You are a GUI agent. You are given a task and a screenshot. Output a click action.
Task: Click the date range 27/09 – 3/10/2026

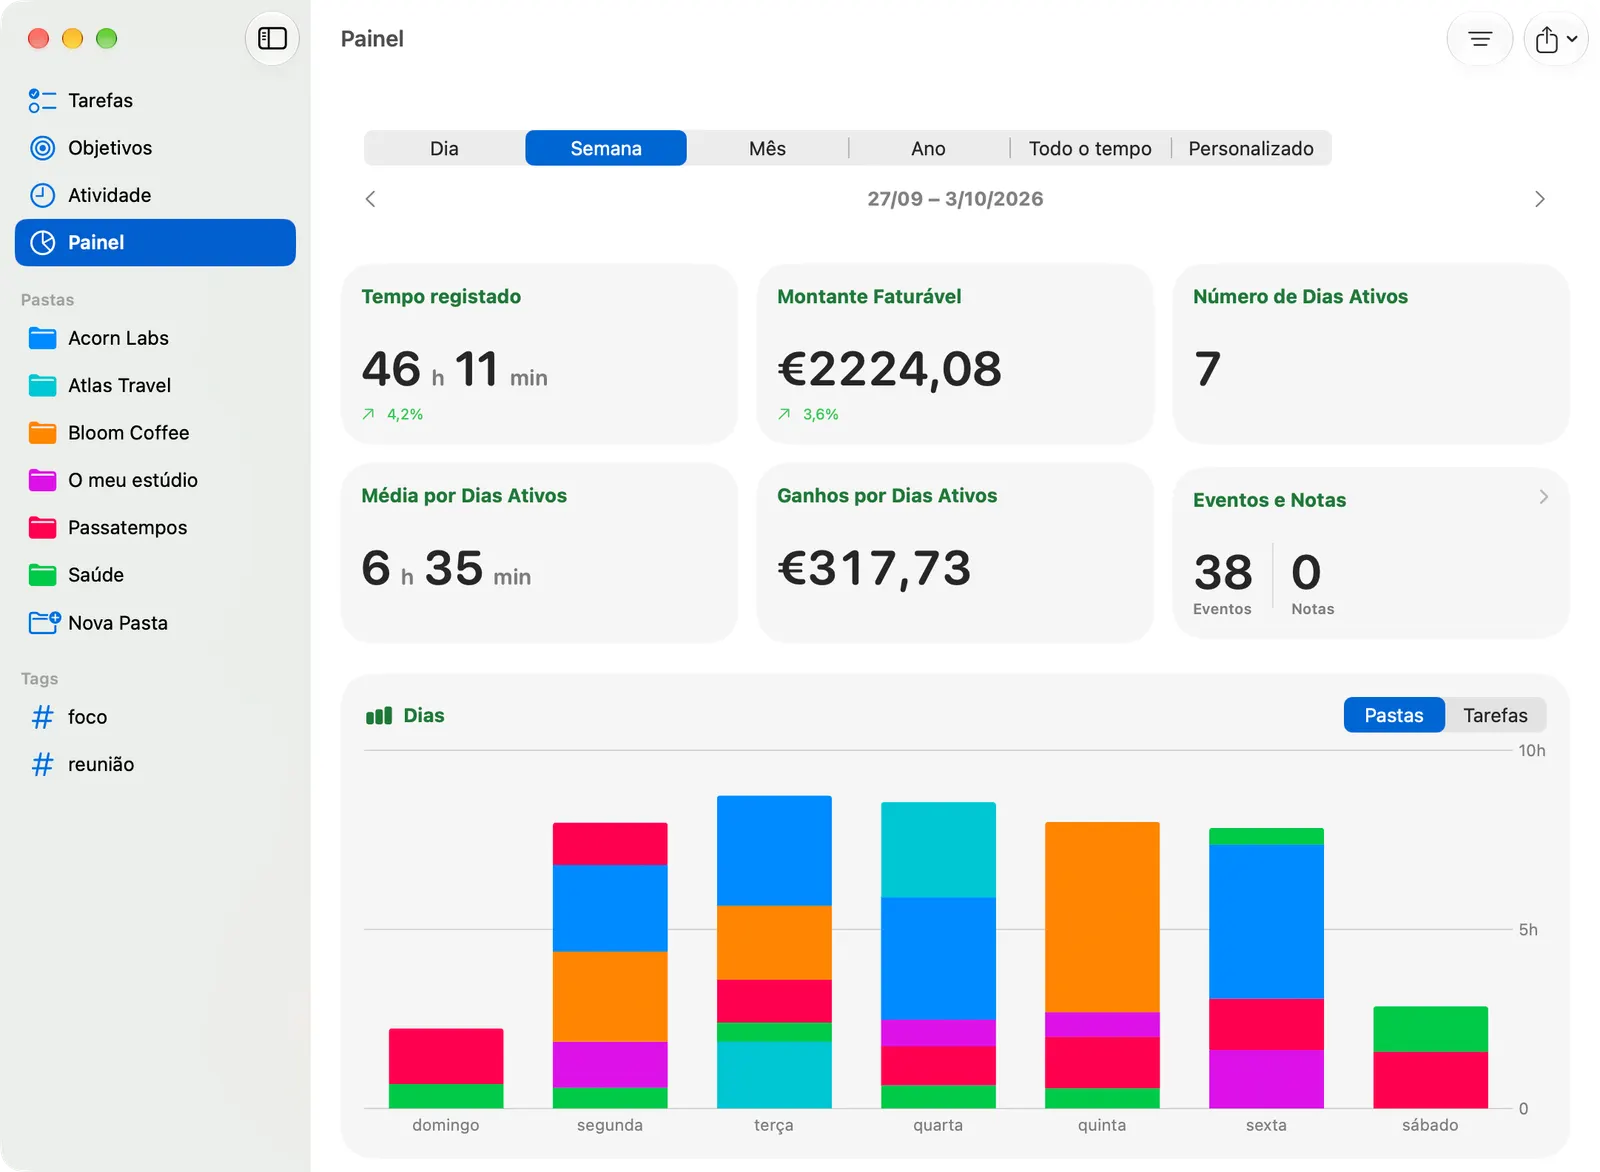pos(955,199)
